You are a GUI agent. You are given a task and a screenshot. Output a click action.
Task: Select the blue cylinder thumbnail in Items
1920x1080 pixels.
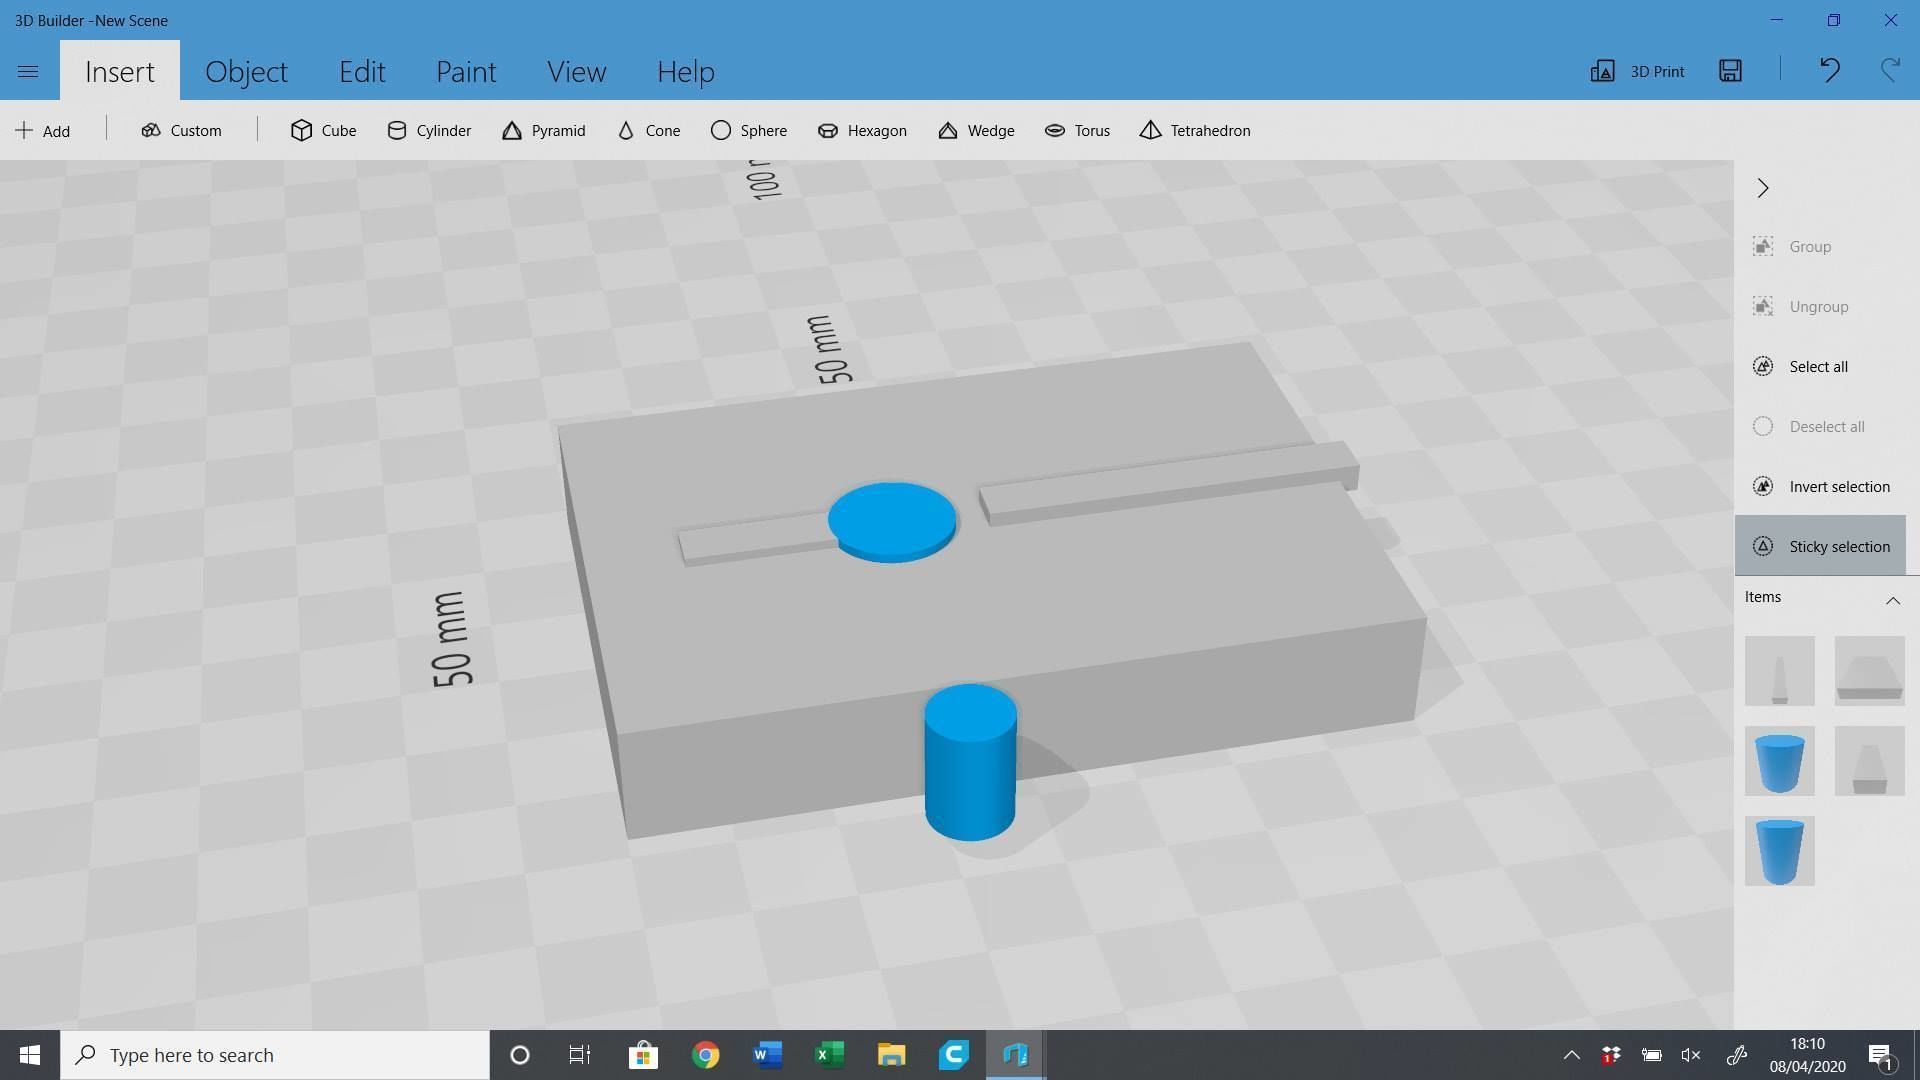(x=1779, y=761)
